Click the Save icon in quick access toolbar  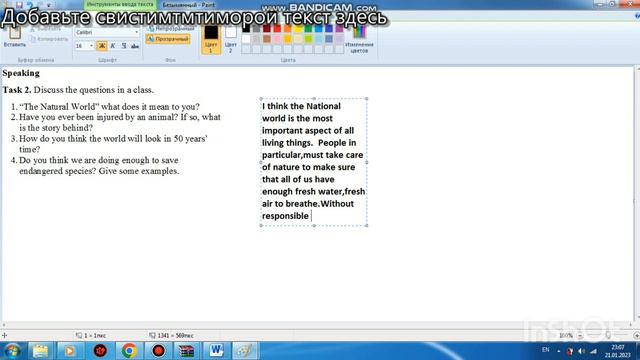pyautogui.click(x=19, y=5)
